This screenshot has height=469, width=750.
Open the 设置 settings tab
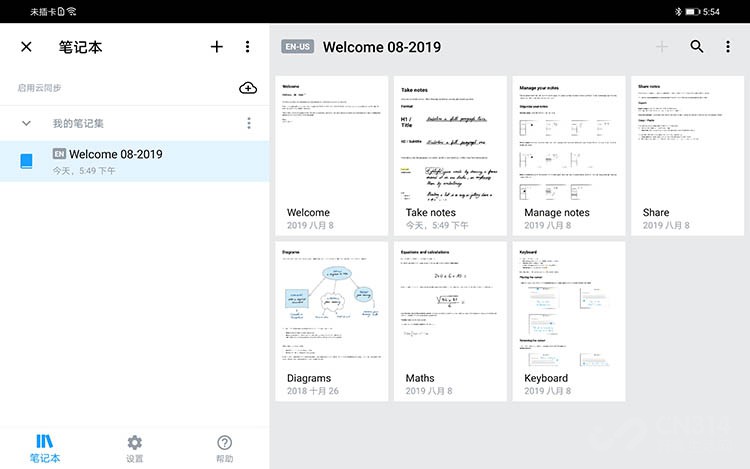pyautogui.click(x=134, y=448)
